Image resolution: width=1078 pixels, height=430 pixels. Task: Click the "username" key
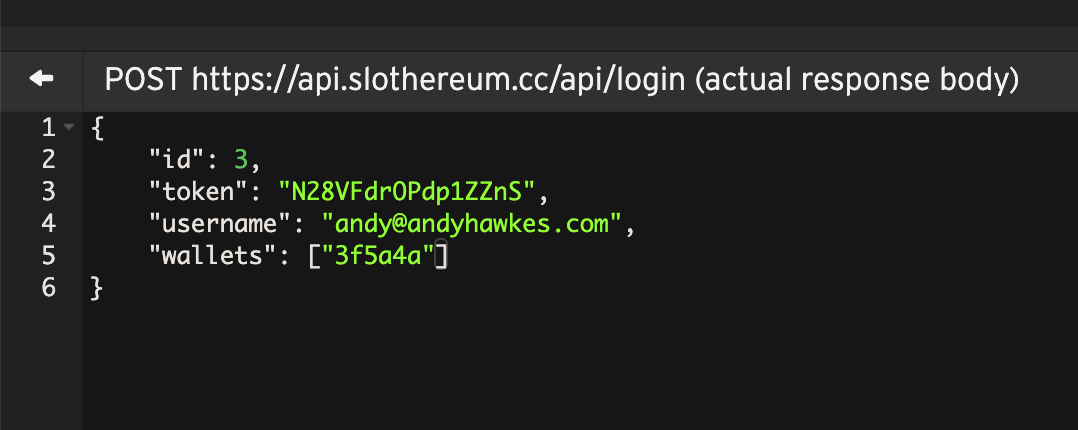[219, 224]
